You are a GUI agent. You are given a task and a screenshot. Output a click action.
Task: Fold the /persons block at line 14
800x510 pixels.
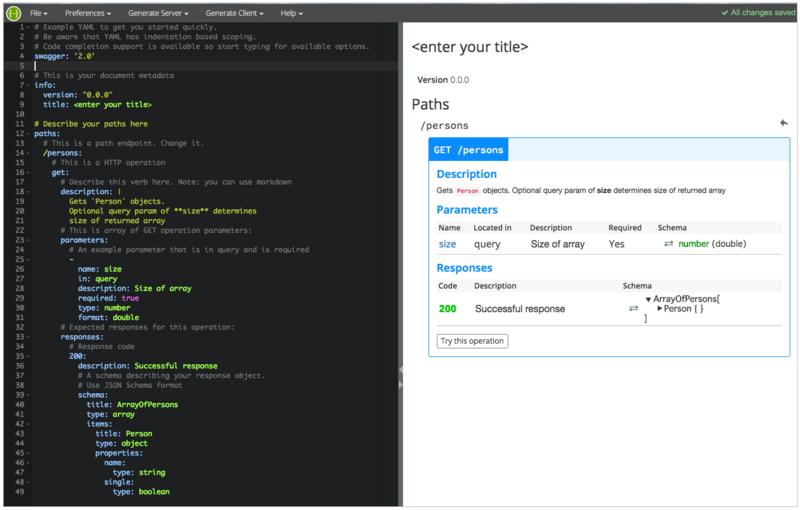[x=28, y=153]
